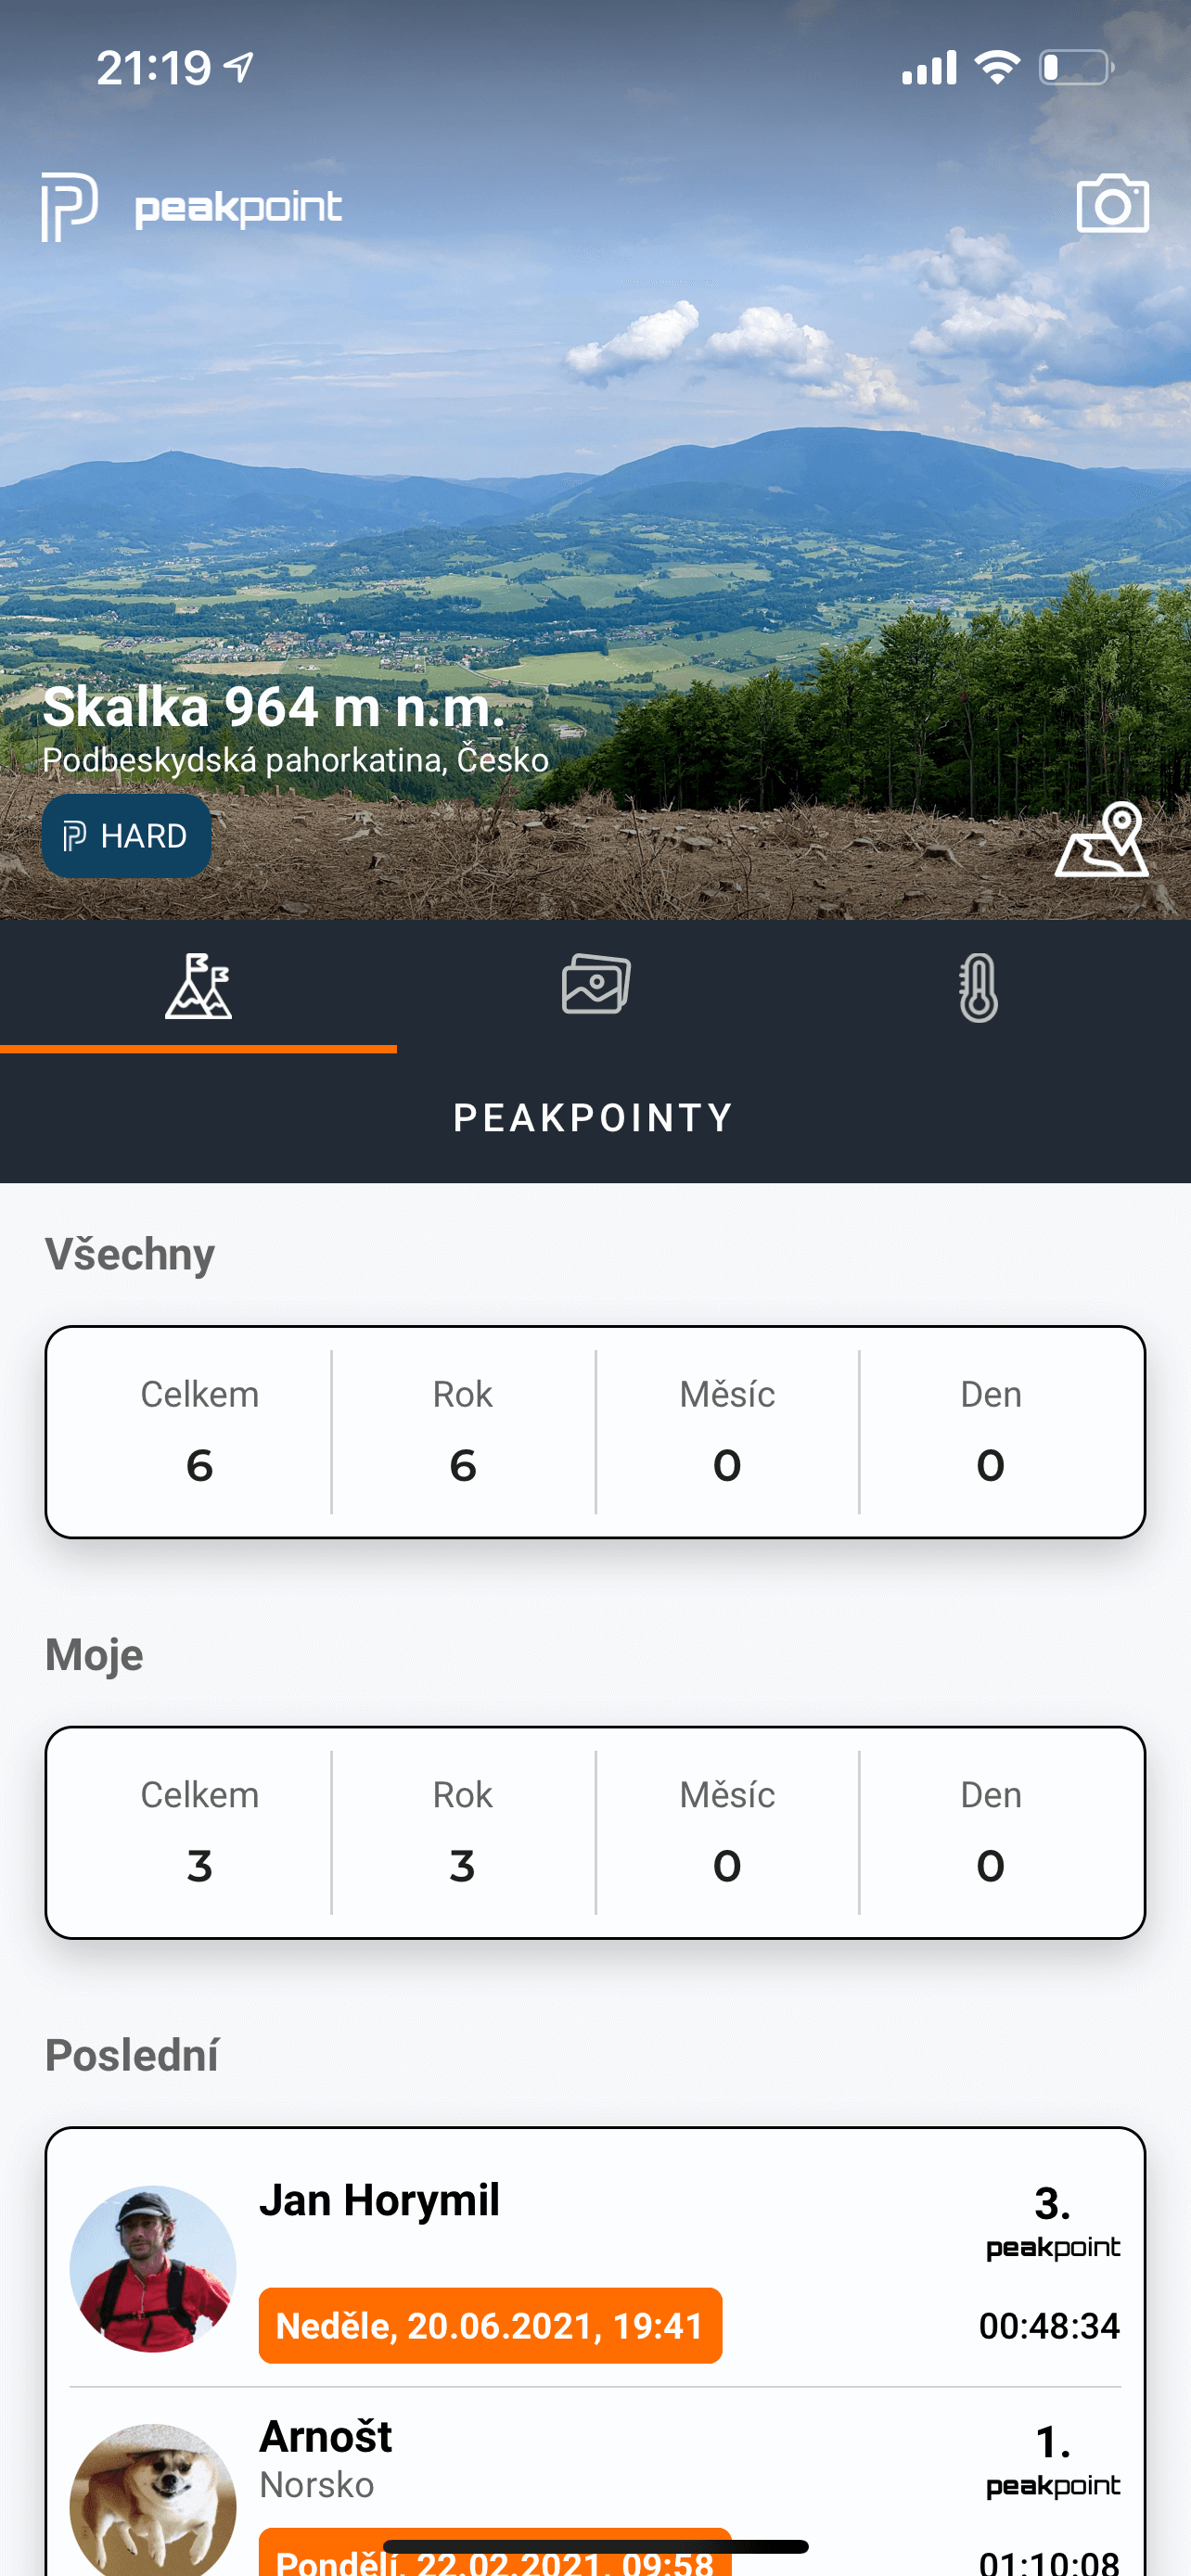1191x2576 pixels.
Task: Select Jan Horymil's name
Action: click(x=380, y=2201)
